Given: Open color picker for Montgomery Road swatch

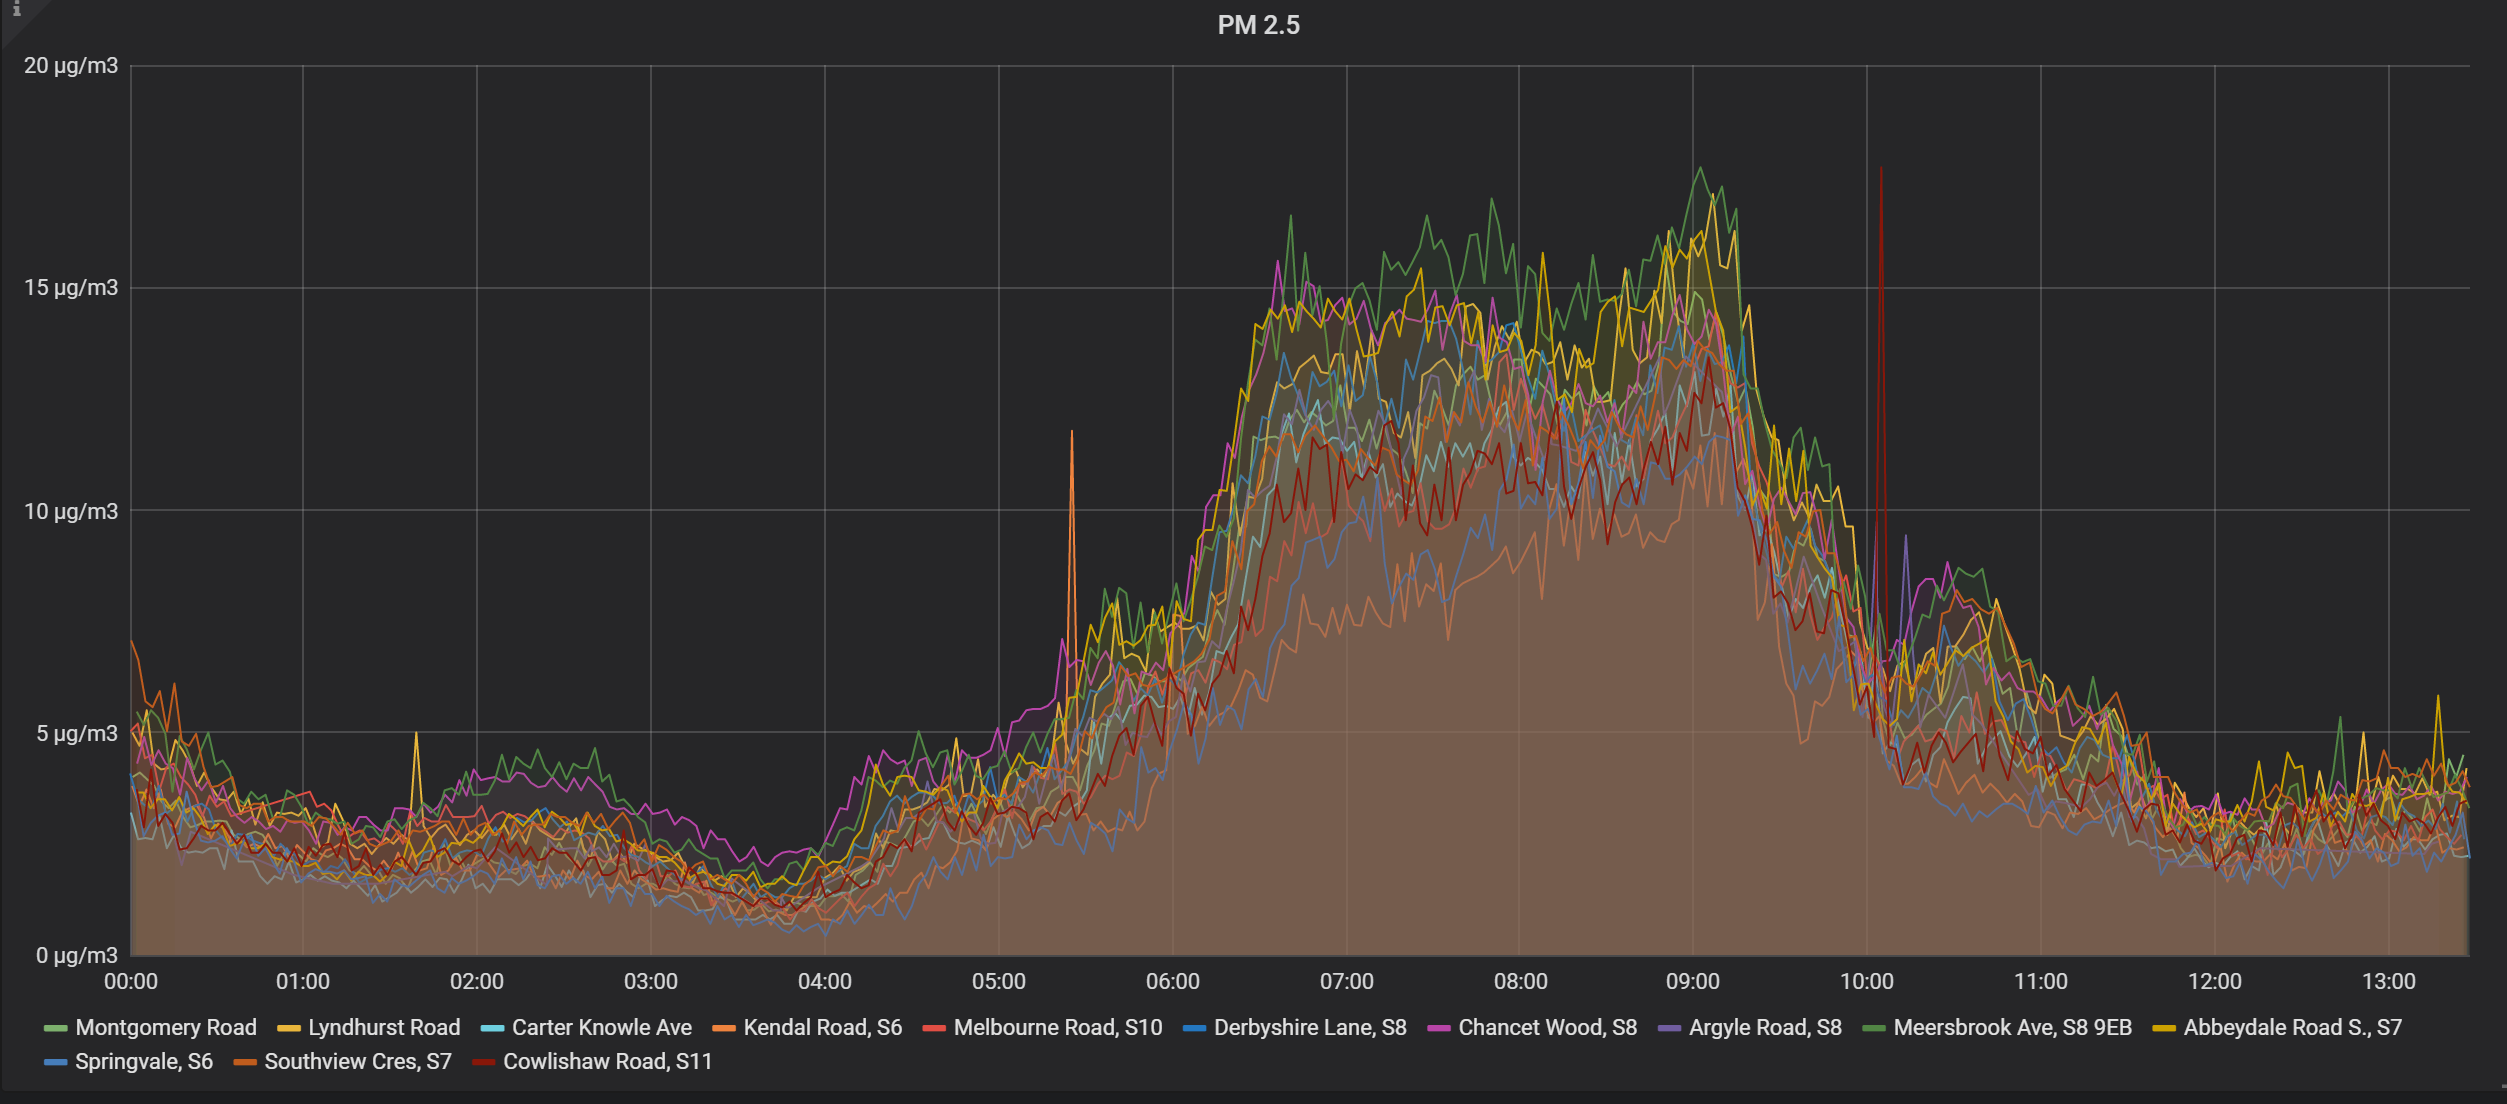Looking at the screenshot, I should [x=56, y=1028].
